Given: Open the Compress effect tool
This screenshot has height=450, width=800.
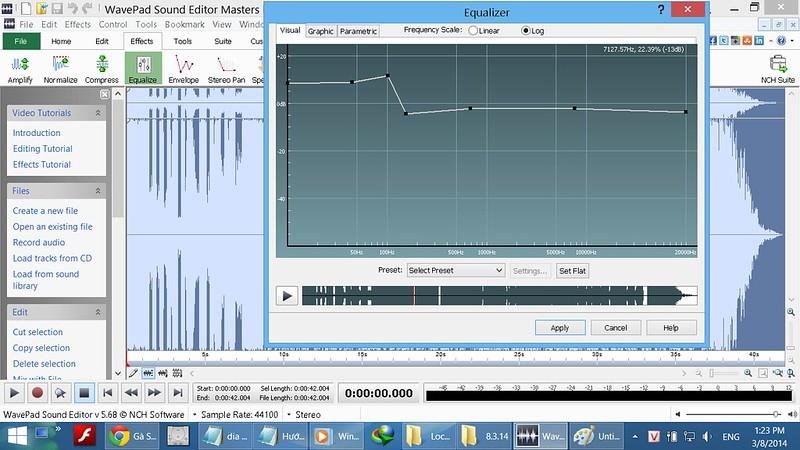Looking at the screenshot, I should pos(101,66).
